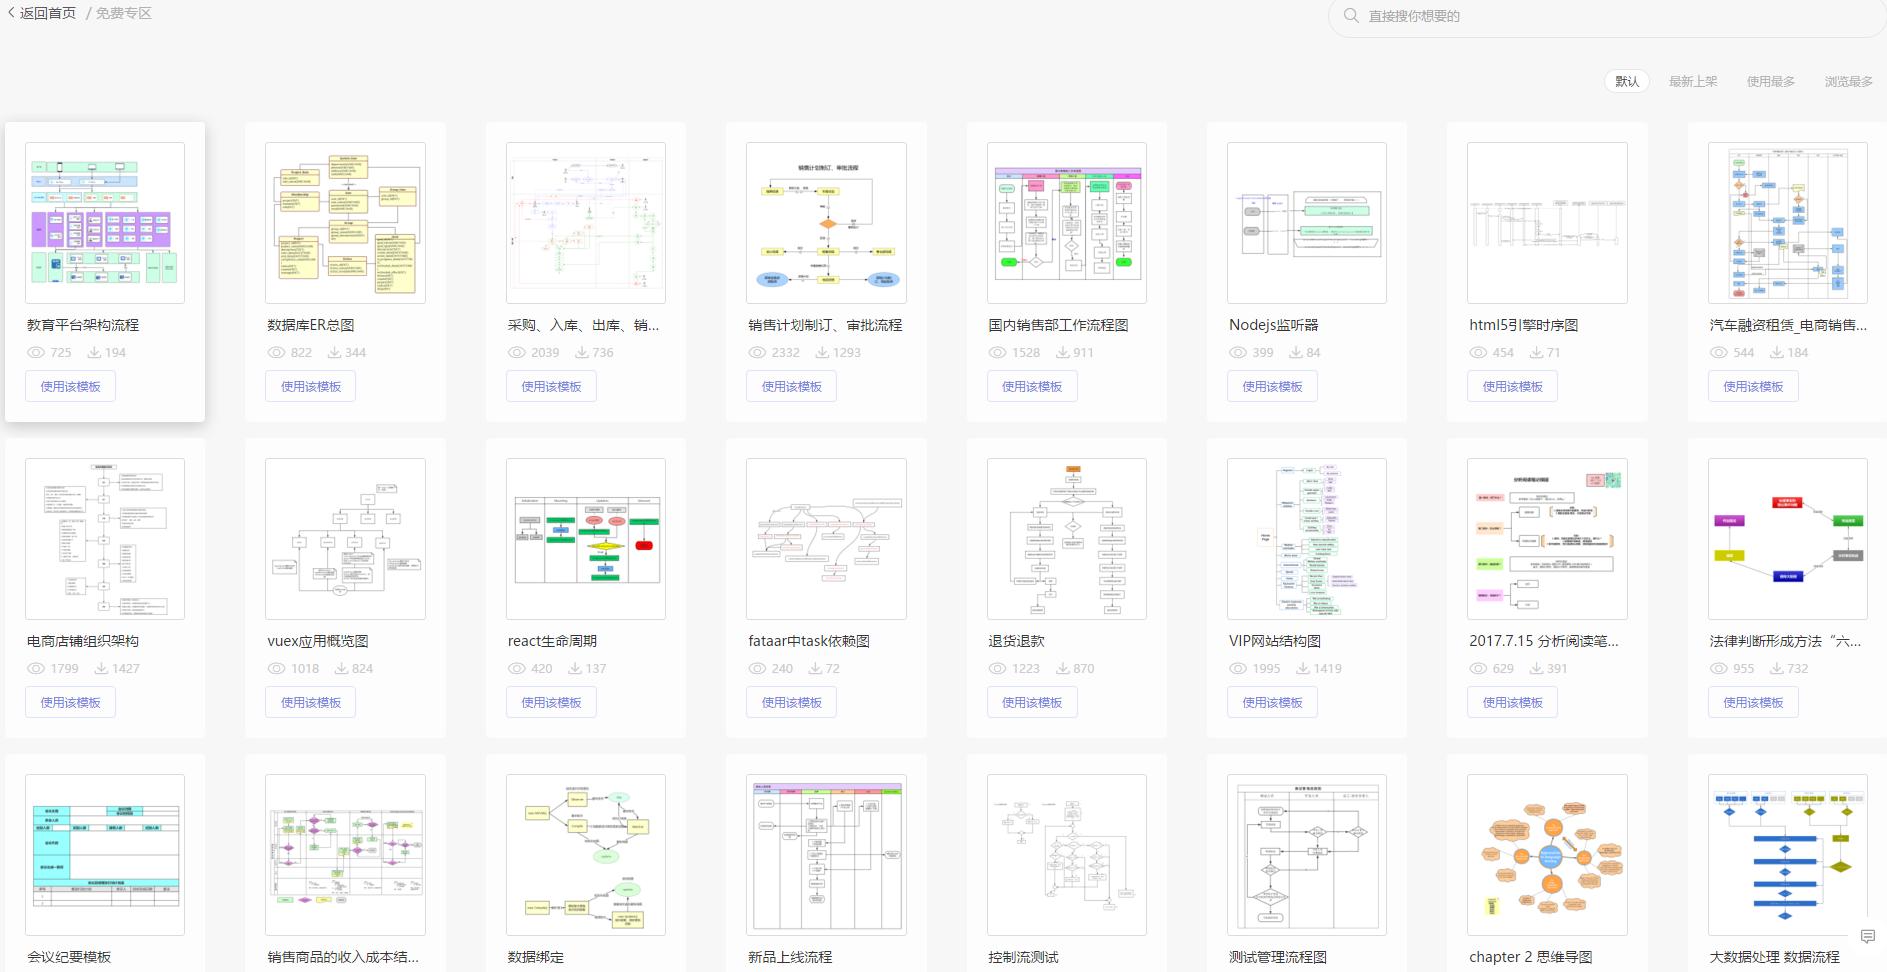
Task: Click the eye icon on chapter 2 思维导图 card
Action: [1478, 970]
